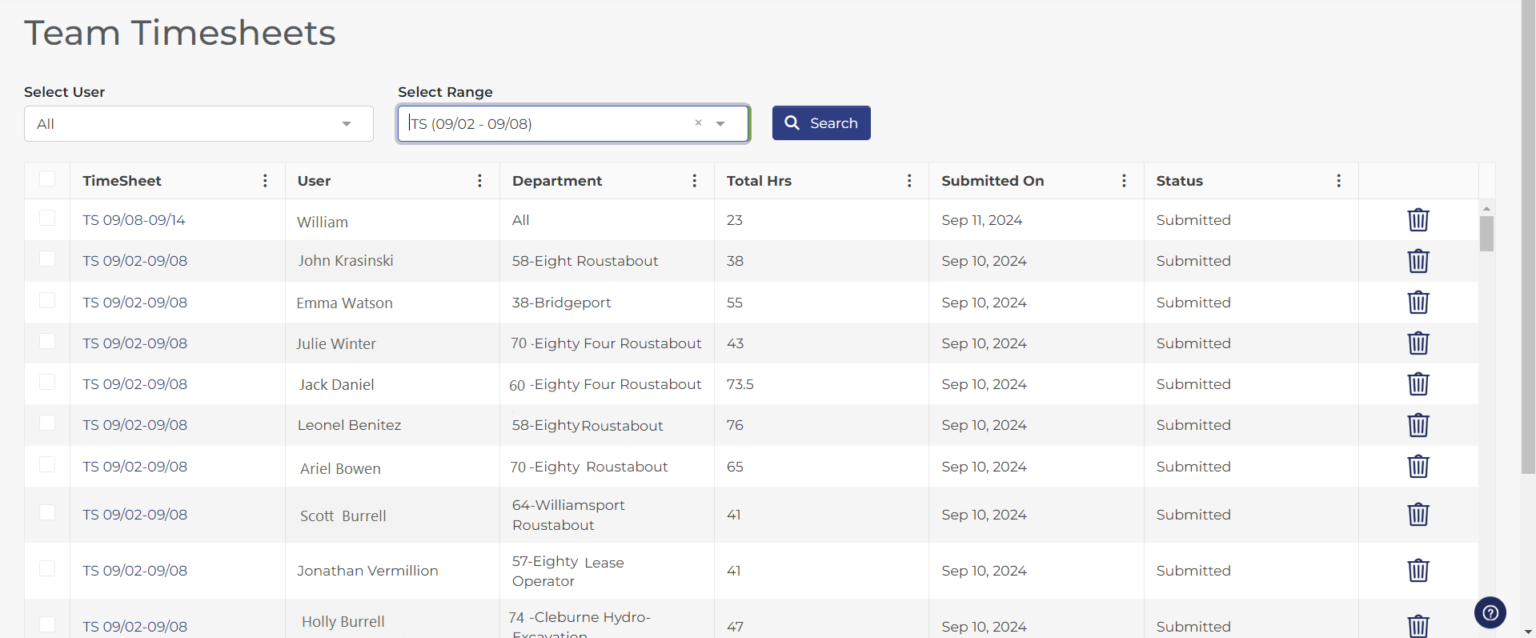The width and height of the screenshot is (1536, 638).
Task: Open William's TS 09/08-09/14 timesheet link
Action: (134, 220)
